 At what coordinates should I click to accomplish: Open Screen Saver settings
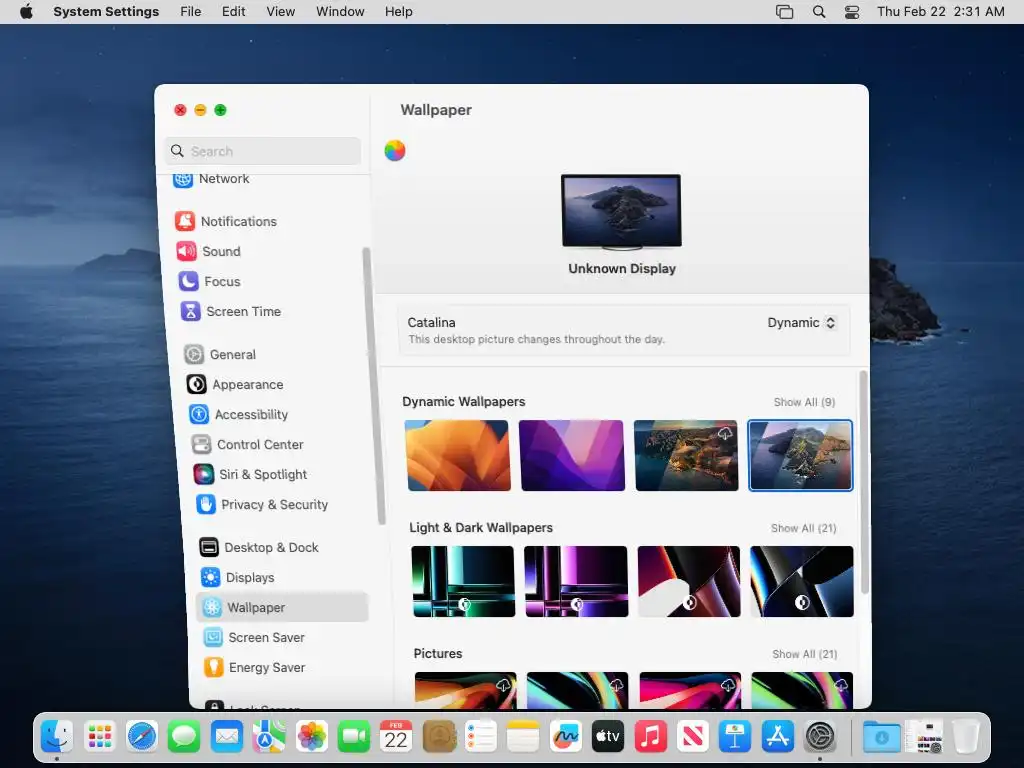tap(255, 637)
